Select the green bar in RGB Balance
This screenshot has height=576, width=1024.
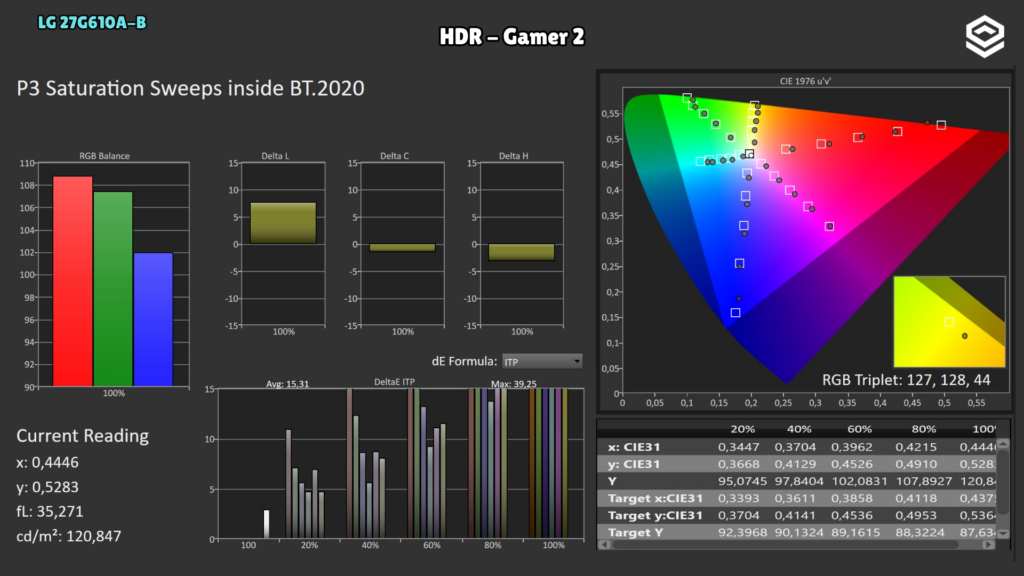(x=113, y=289)
